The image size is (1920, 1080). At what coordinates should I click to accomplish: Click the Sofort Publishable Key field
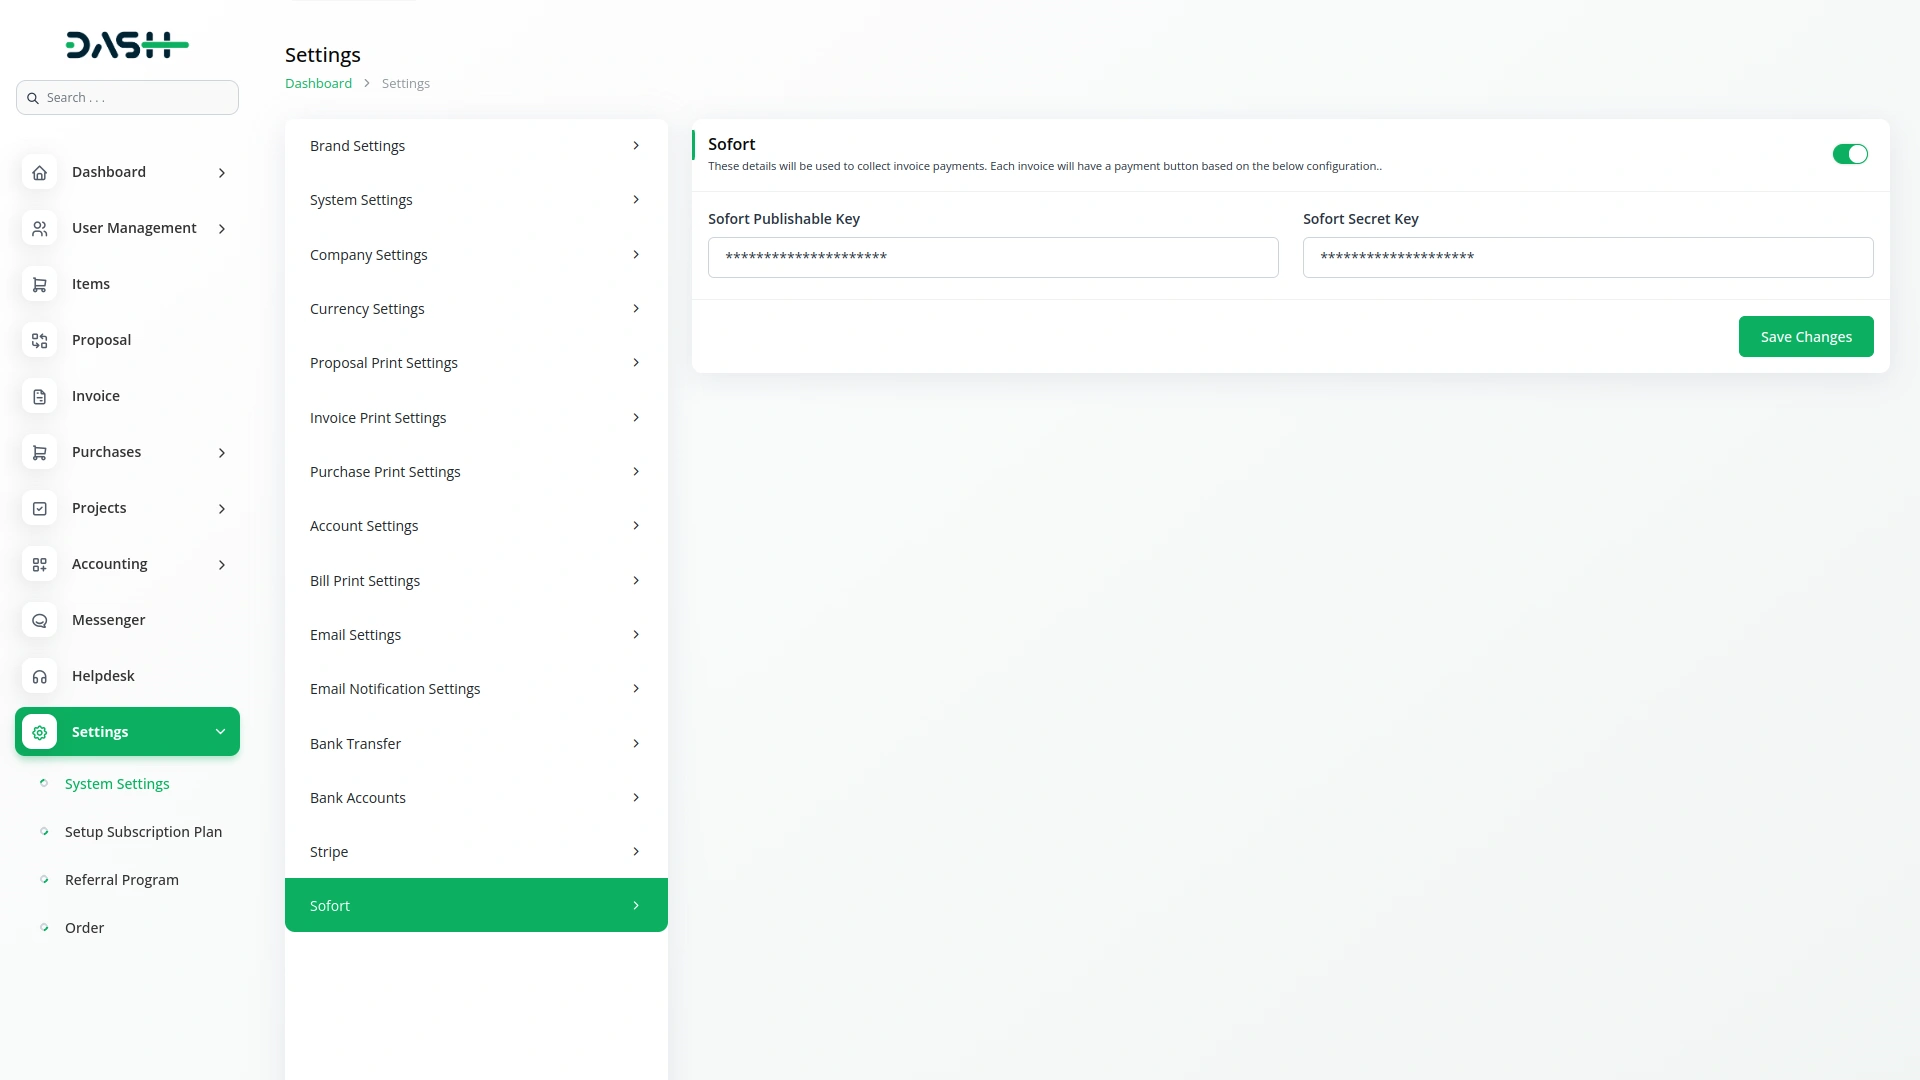click(992, 257)
